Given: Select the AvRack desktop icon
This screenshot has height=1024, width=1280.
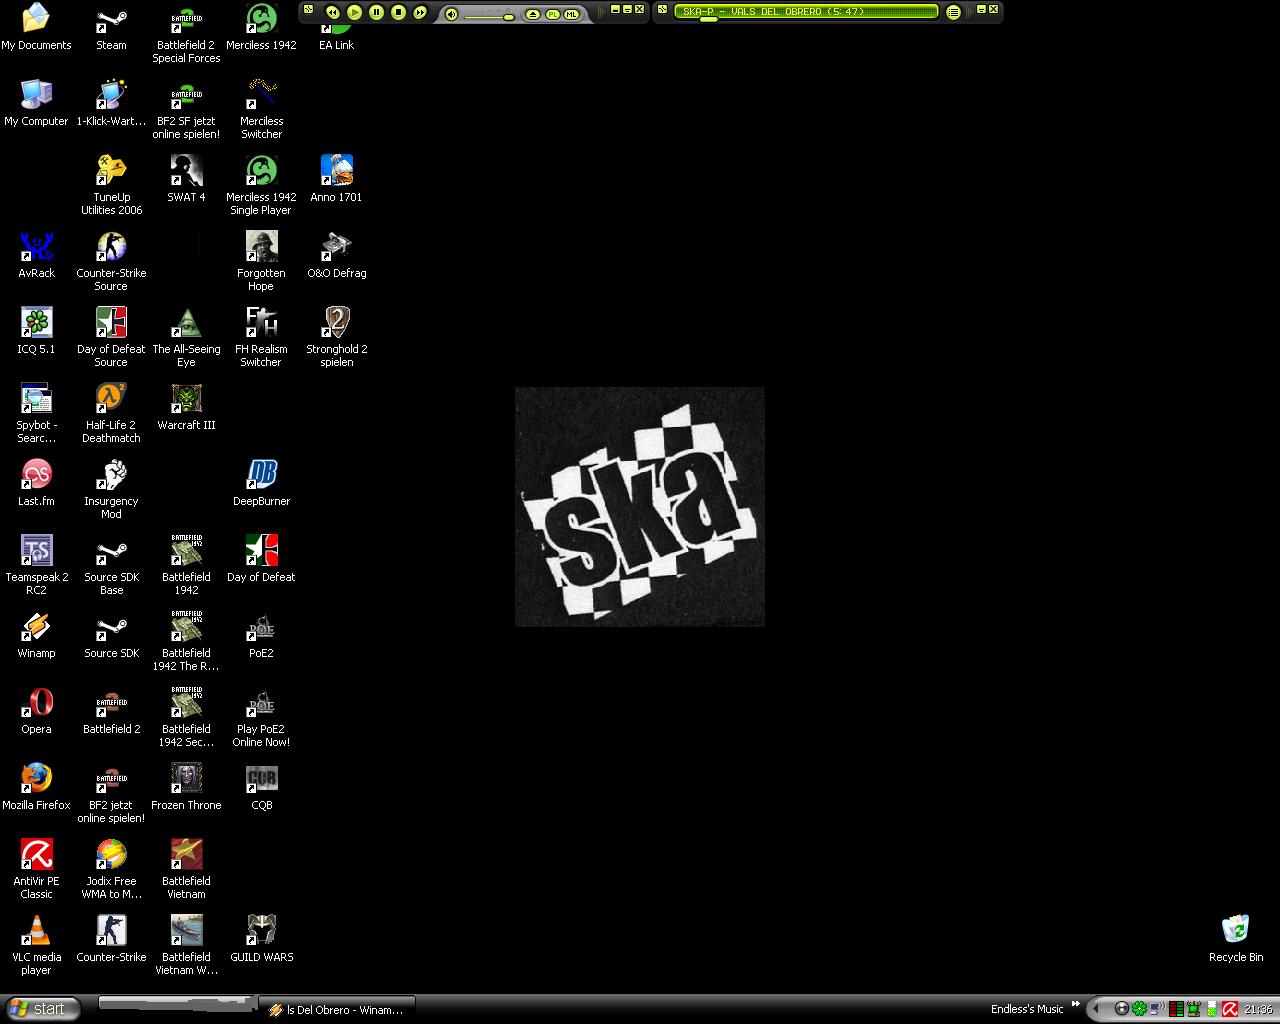Looking at the screenshot, I should click(x=36, y=255).
